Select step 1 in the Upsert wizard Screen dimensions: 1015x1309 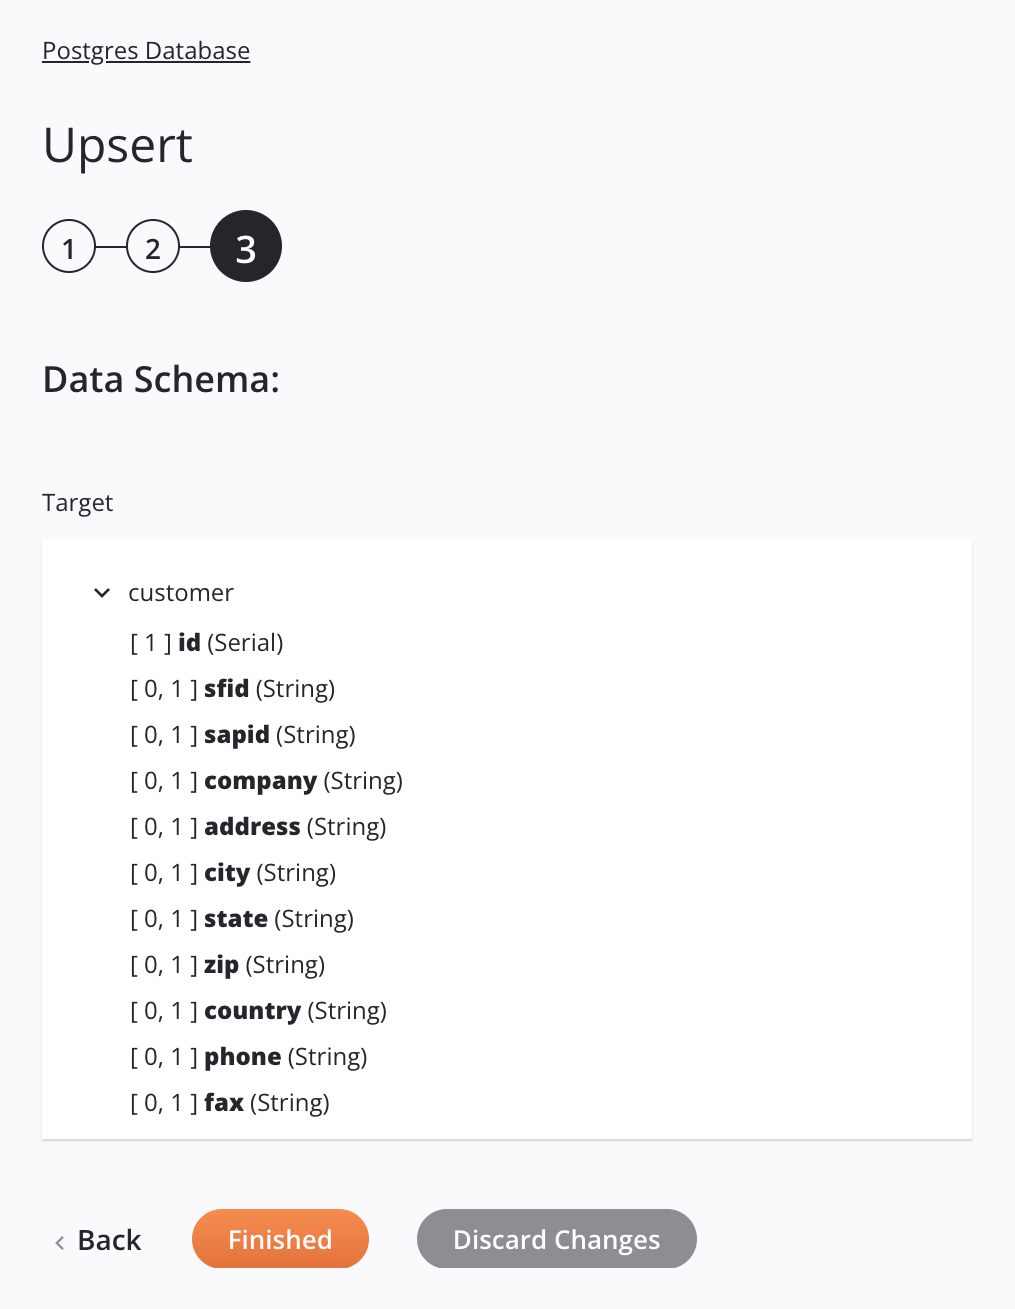(68, 246)
